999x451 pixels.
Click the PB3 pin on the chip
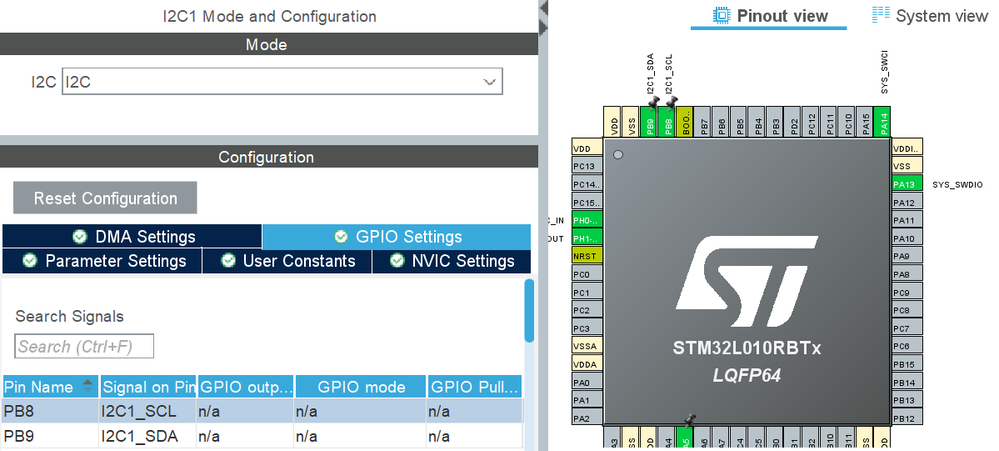click(775, 122)
